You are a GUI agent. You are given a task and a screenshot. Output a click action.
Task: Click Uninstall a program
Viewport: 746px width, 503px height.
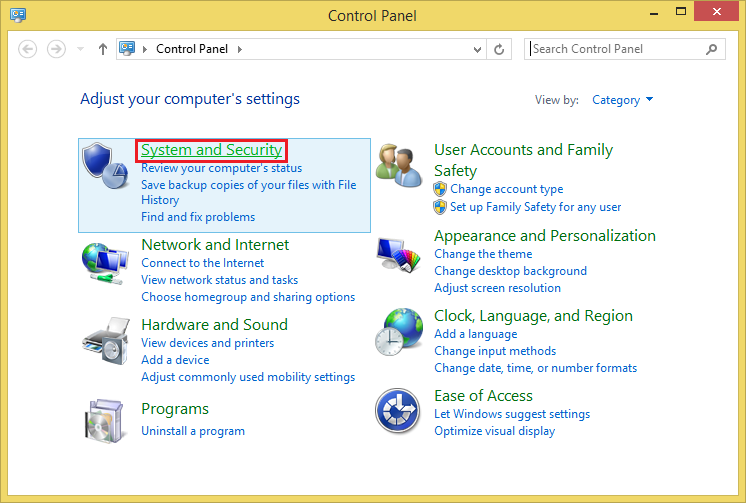(x=193, y=431)
